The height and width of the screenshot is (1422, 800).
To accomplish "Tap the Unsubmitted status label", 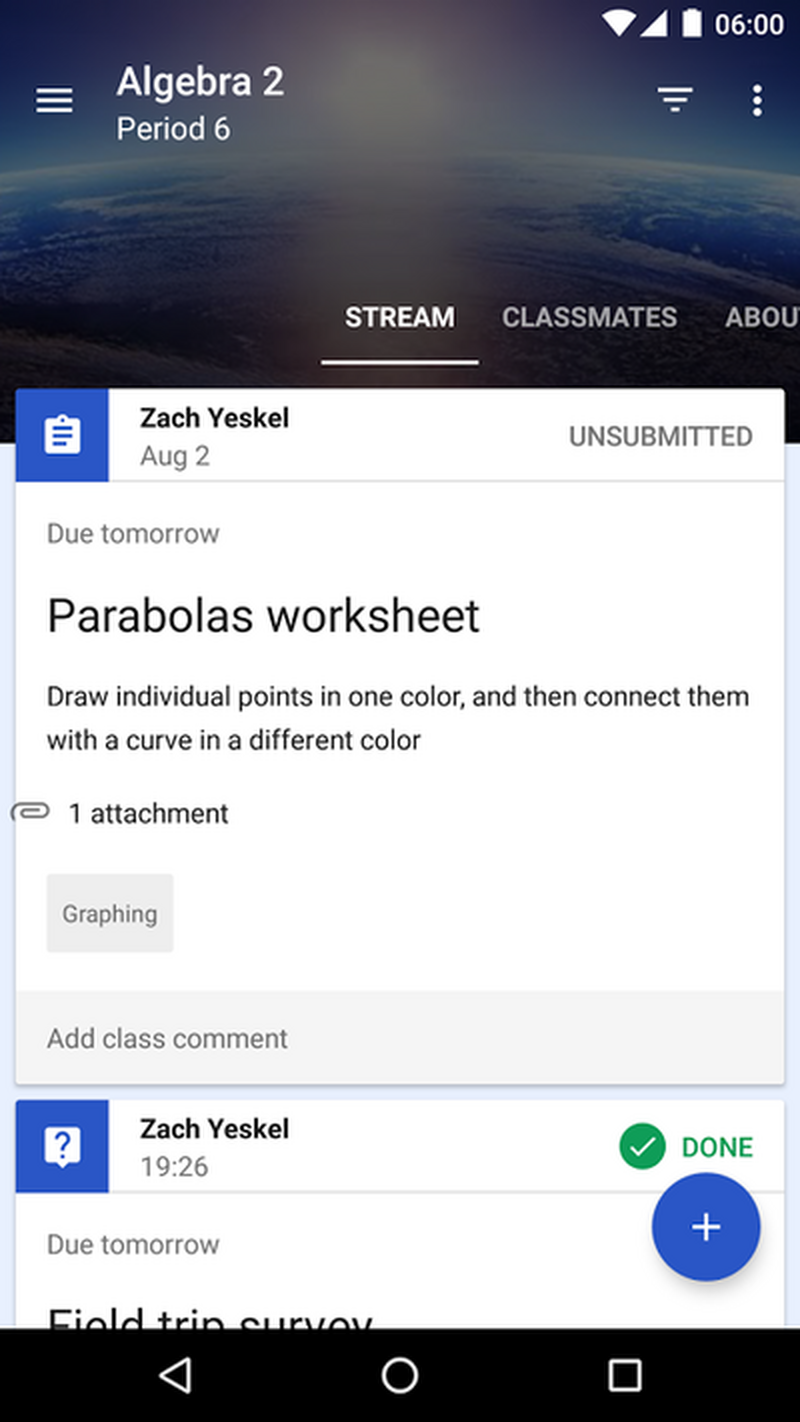I will point(660,437).
